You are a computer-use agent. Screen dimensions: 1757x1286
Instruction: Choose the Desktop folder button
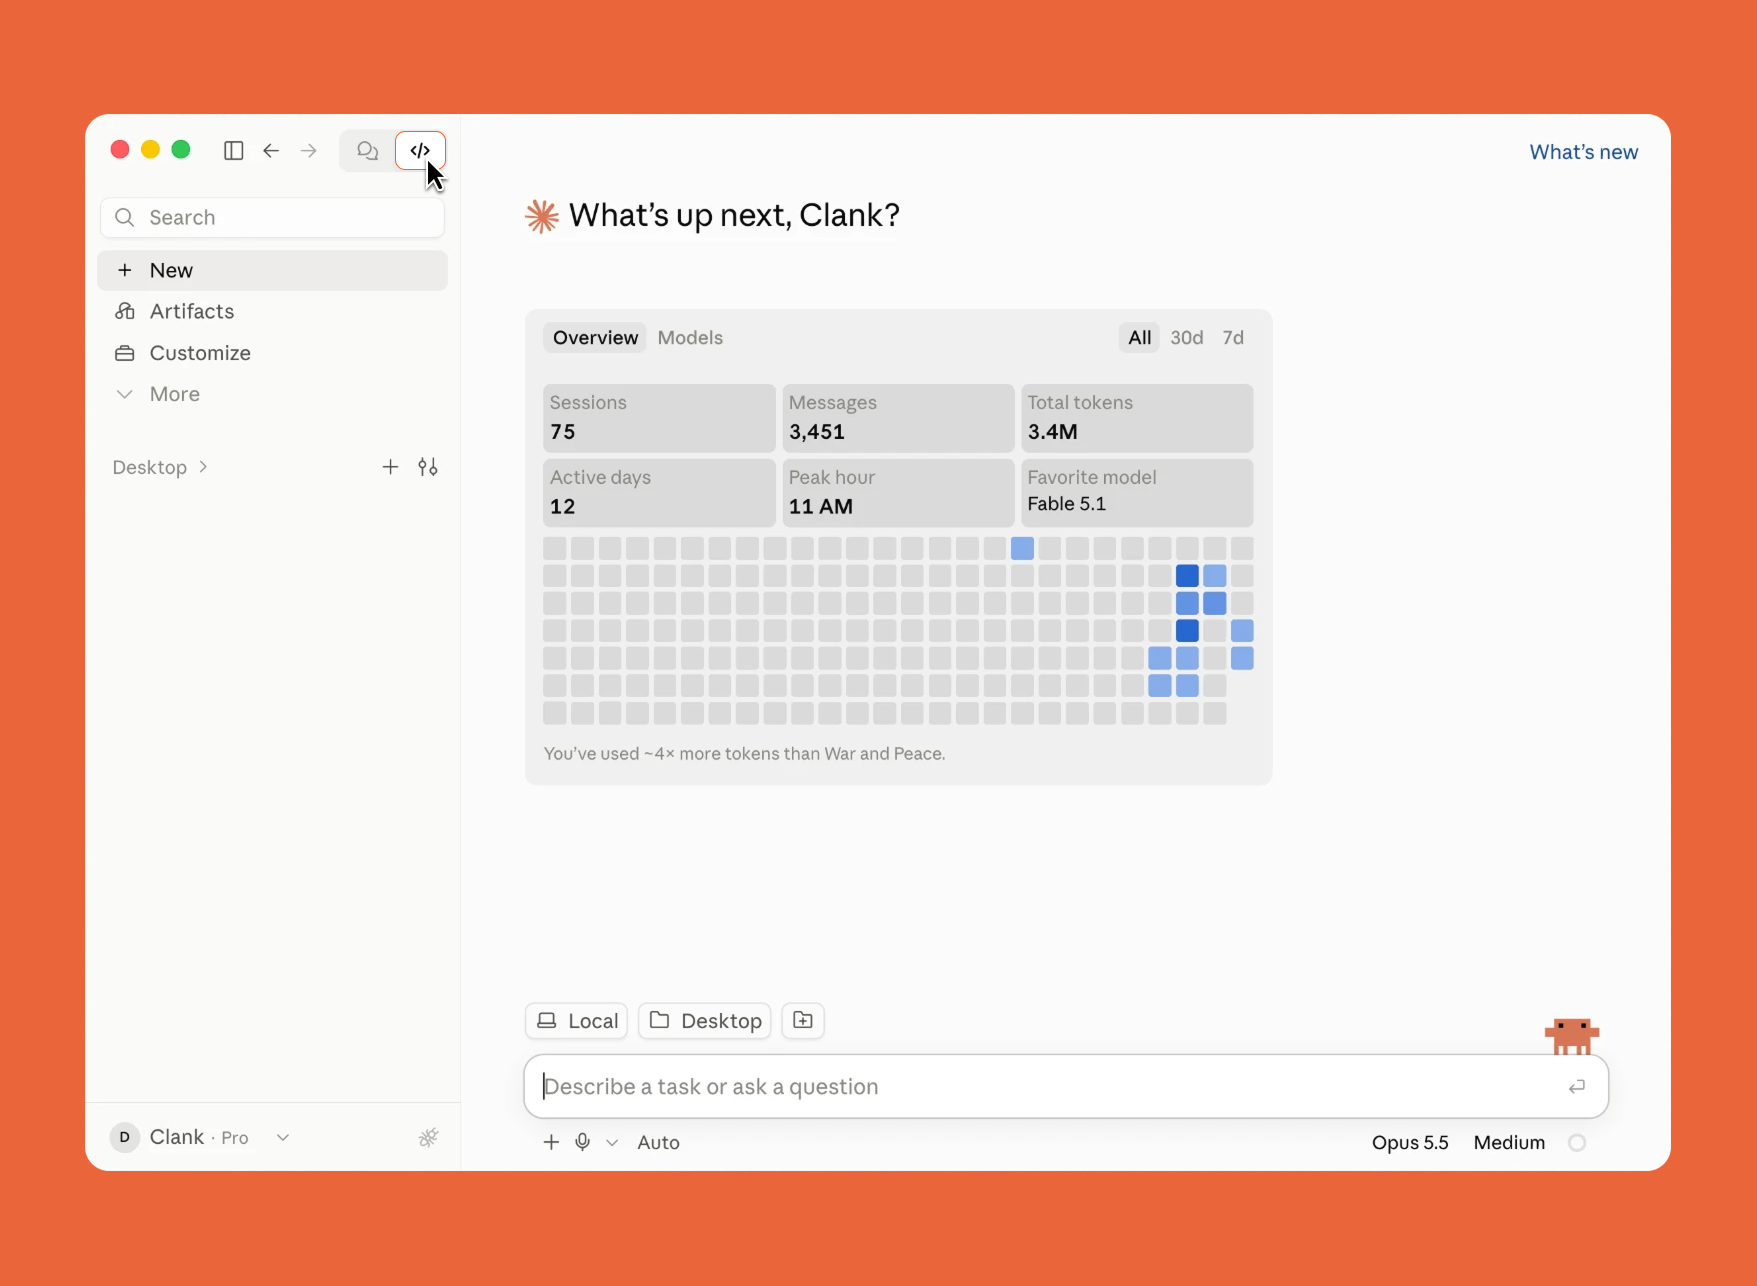tap(705, 1021)
